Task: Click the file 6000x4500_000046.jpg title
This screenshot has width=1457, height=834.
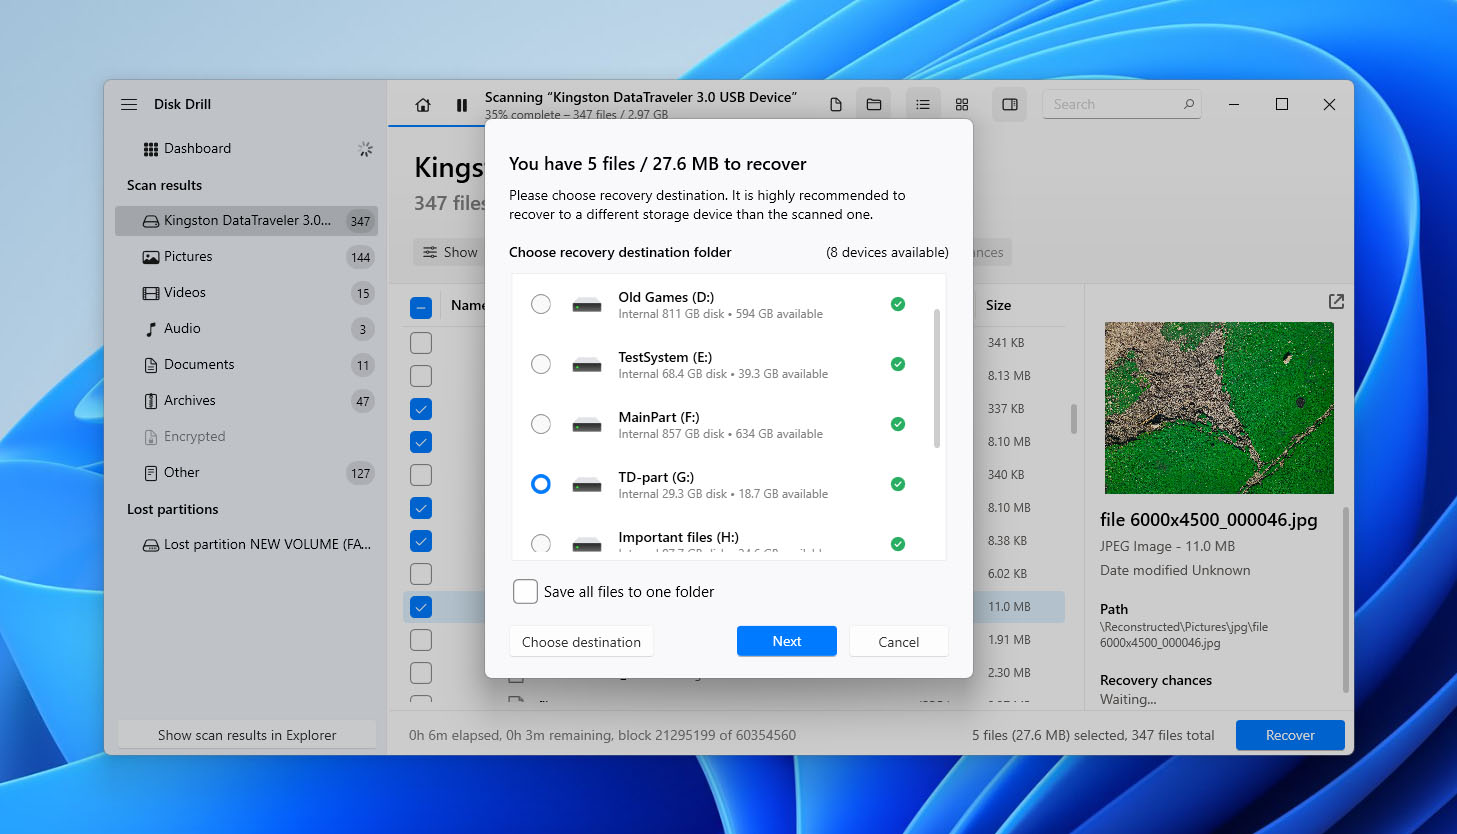Action: 1208,520
